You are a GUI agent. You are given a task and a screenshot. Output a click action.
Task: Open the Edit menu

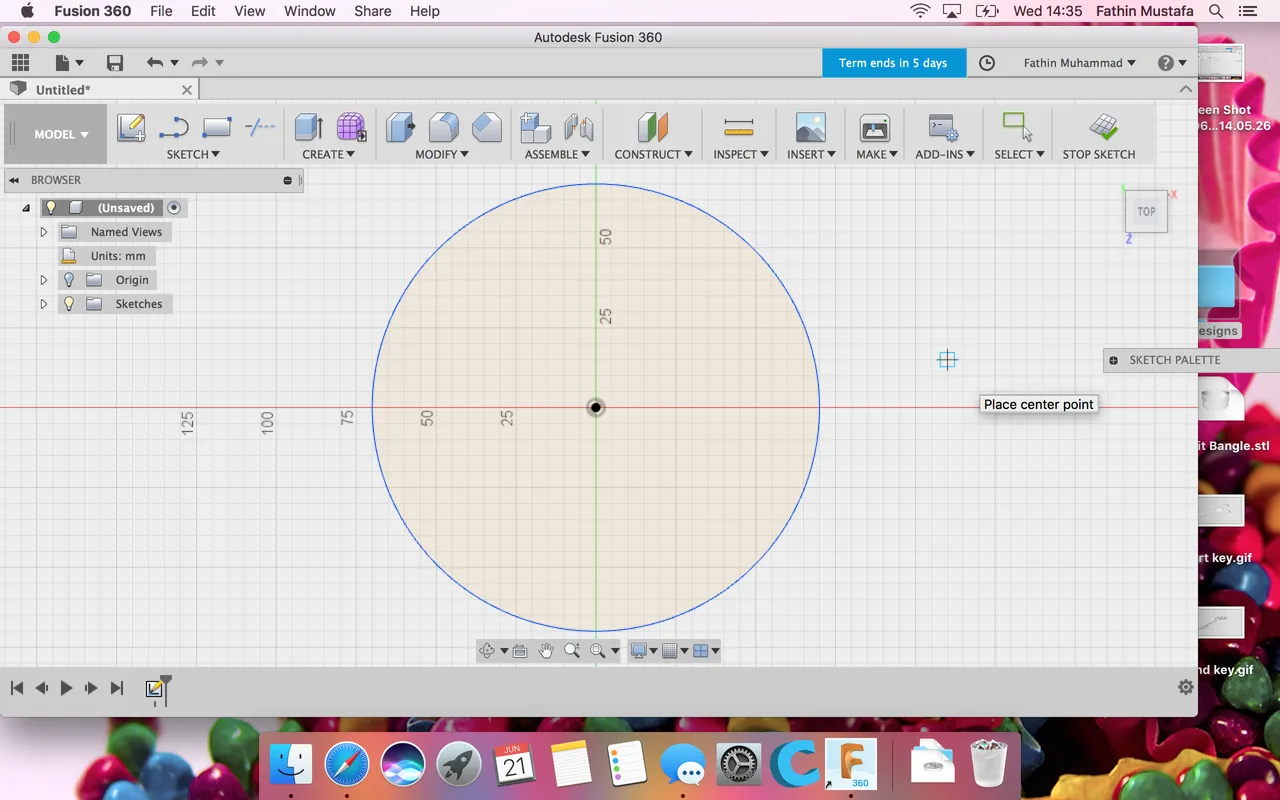point(203,11)
